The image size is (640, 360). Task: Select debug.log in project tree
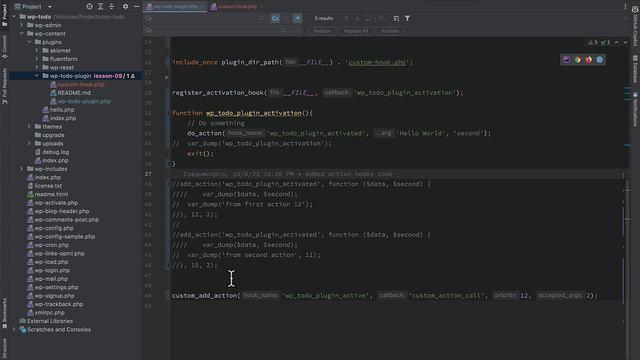tap(56, 152)
